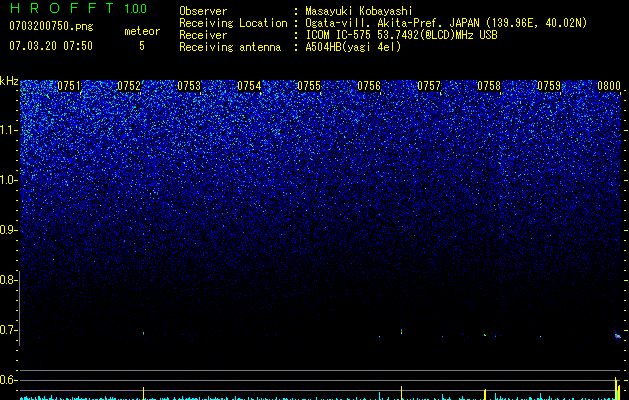Screen dimensions: 629x400
Task: Select the A504HB(yagi 4el) antenna text
Action: pos(353,47)
